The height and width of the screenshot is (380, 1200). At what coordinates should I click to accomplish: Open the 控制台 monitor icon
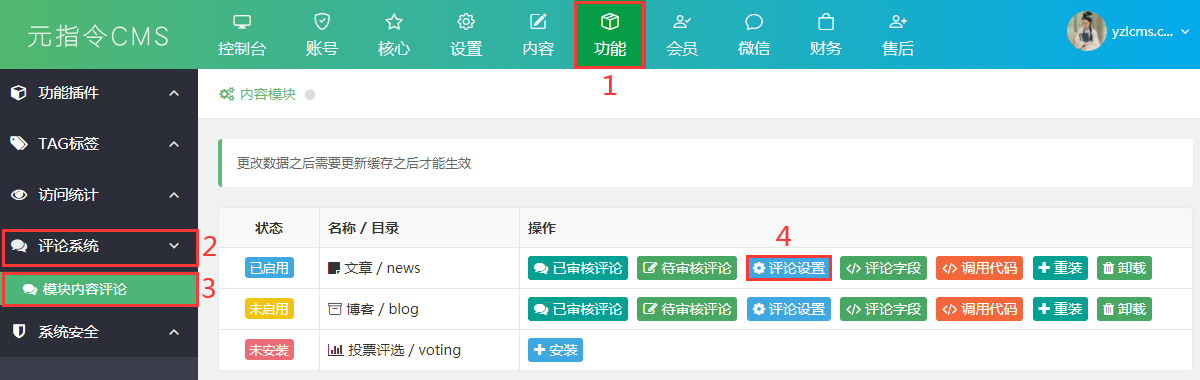pyautogui.click(x=241, y=21)
